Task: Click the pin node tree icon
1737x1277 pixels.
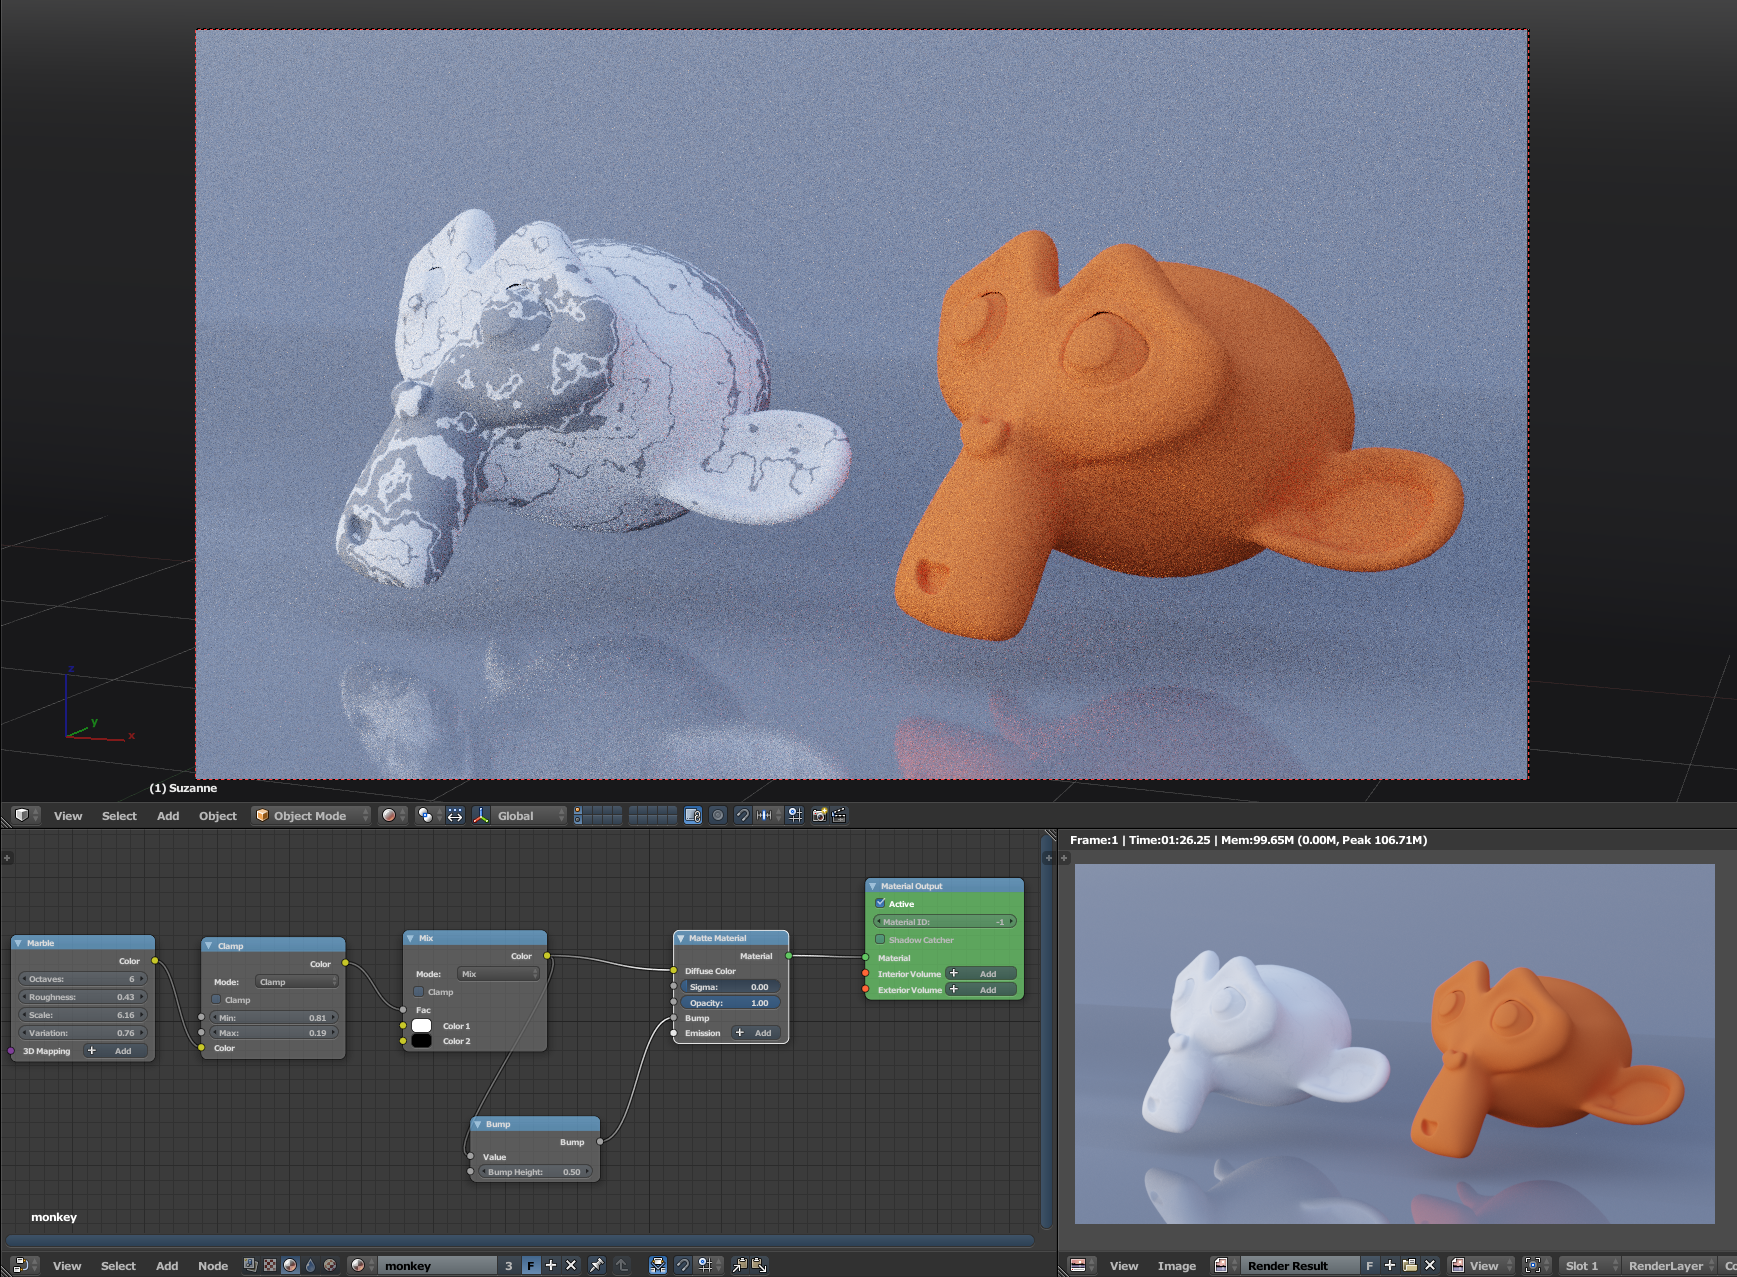Action: click(x=596, y=1265)
